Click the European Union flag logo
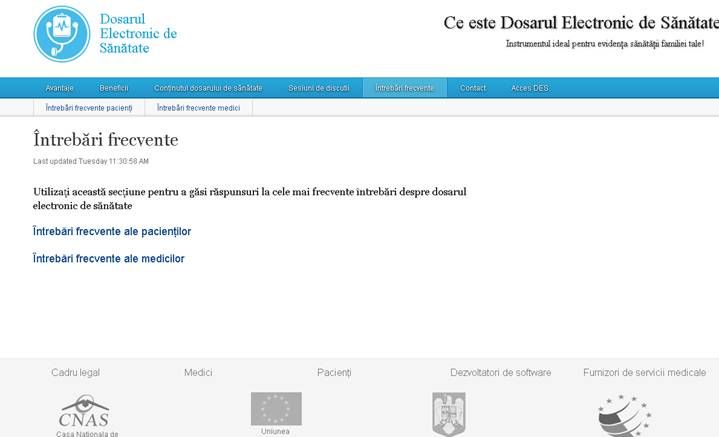 (x=275, y=408)
